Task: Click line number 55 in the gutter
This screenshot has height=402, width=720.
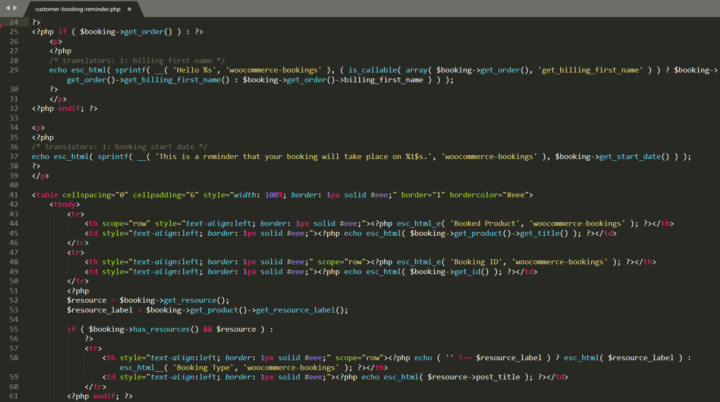Action: click(x=14, y=329)
